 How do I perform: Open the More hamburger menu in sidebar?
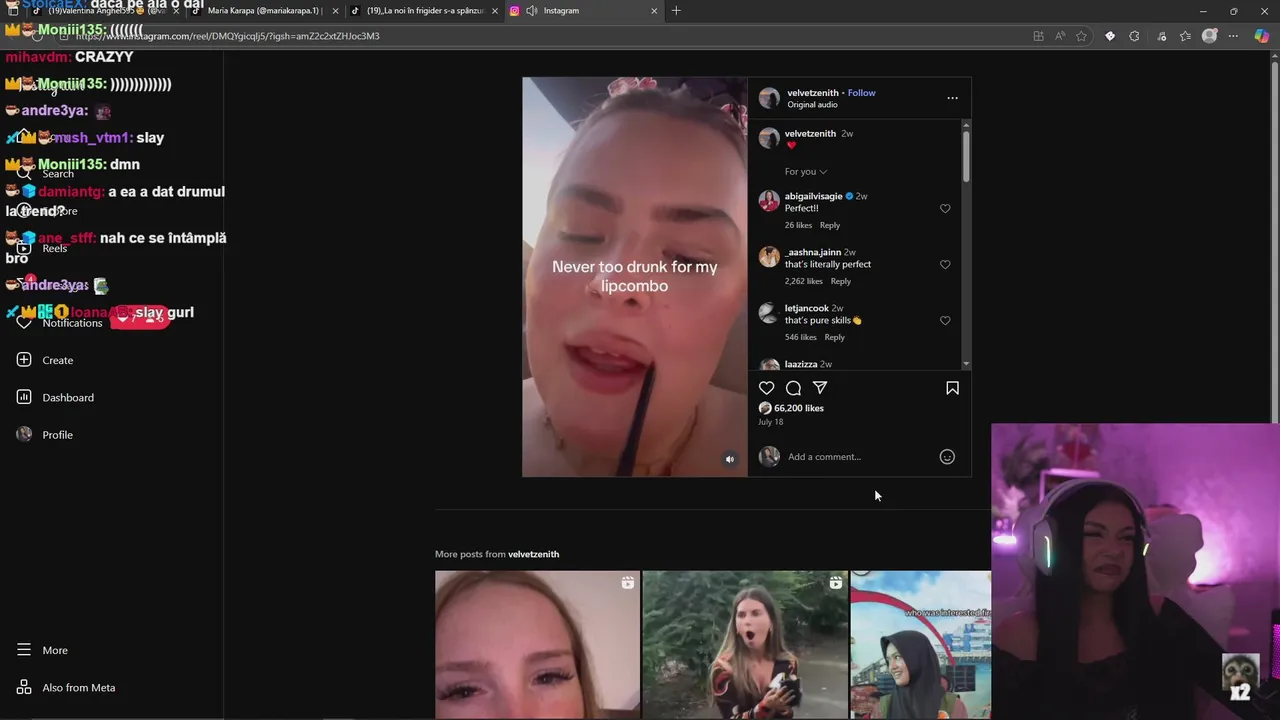42,650
